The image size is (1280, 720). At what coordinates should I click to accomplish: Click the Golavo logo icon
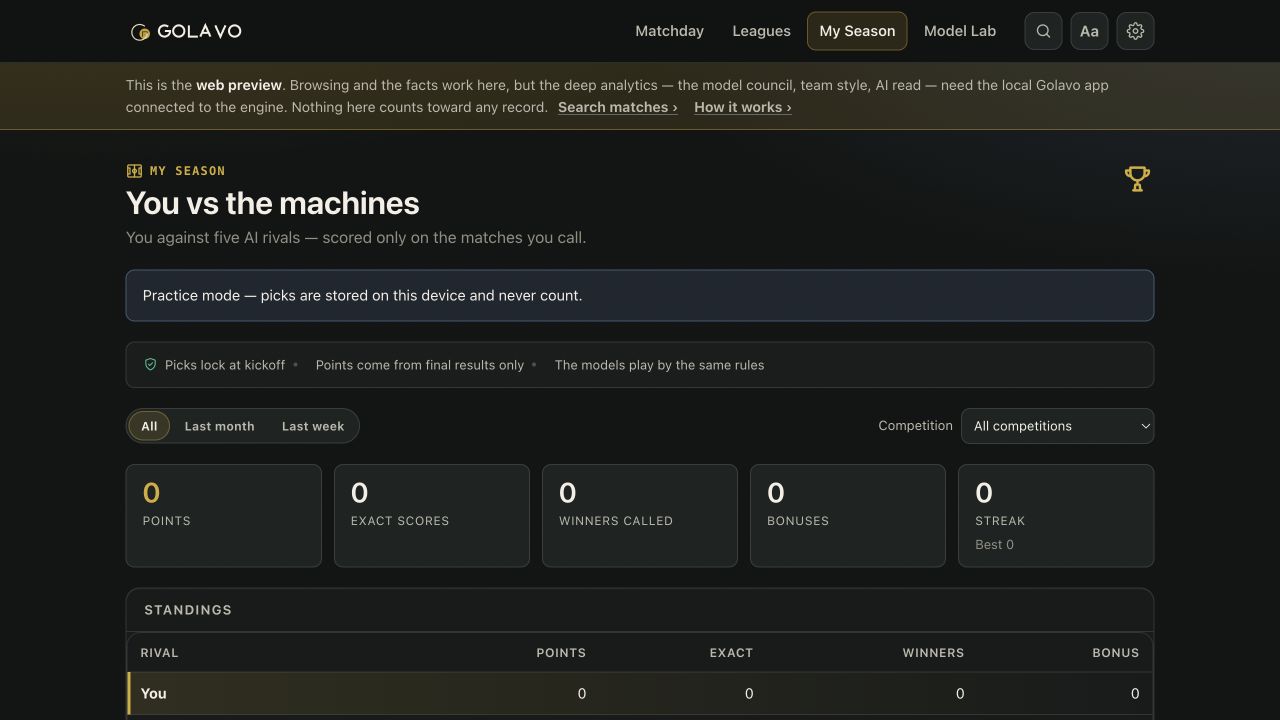141,32
